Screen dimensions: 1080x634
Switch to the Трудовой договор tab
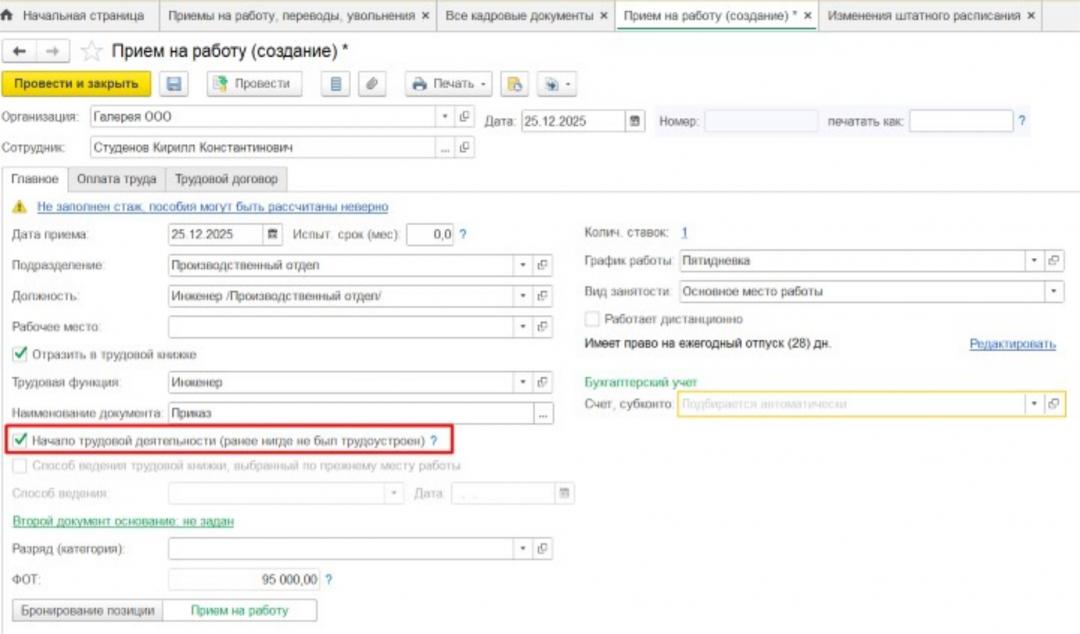coord(226,178)
